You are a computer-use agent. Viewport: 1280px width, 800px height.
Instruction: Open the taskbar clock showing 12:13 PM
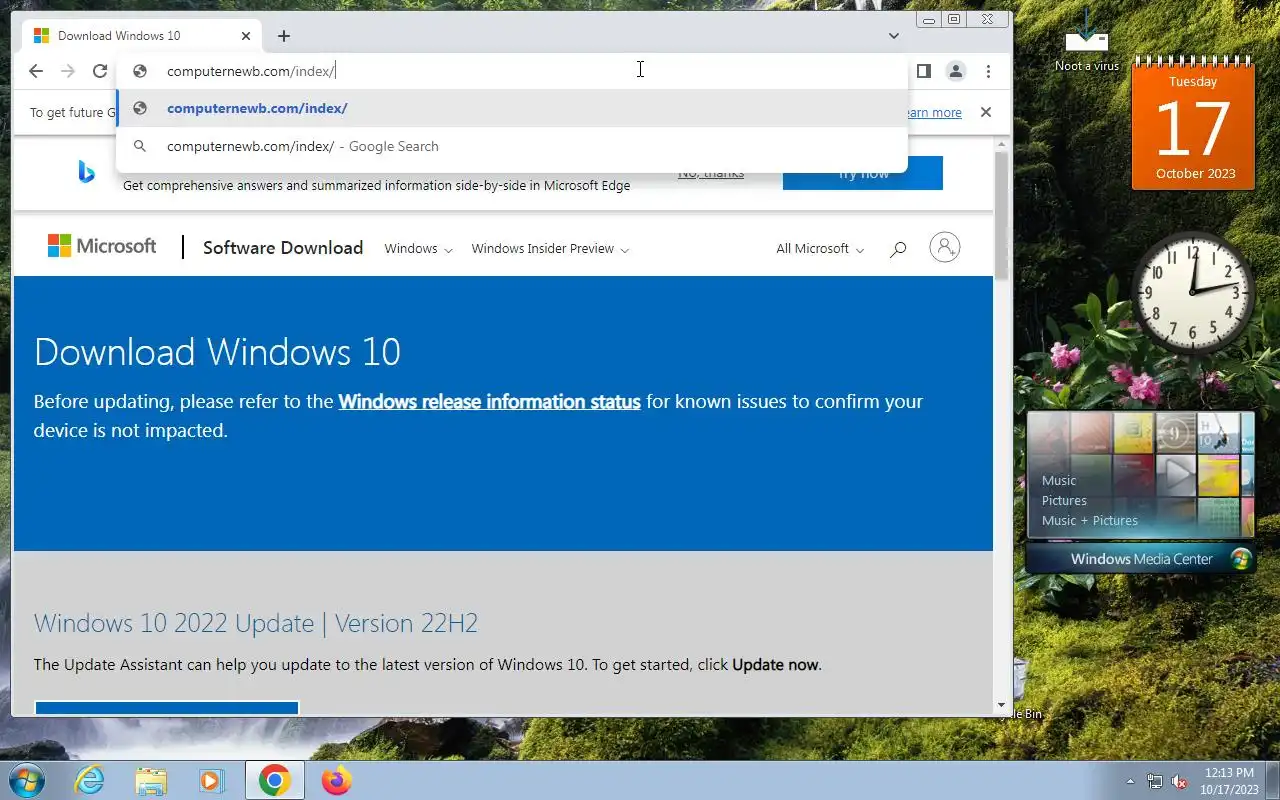[x=1229, y=781]
